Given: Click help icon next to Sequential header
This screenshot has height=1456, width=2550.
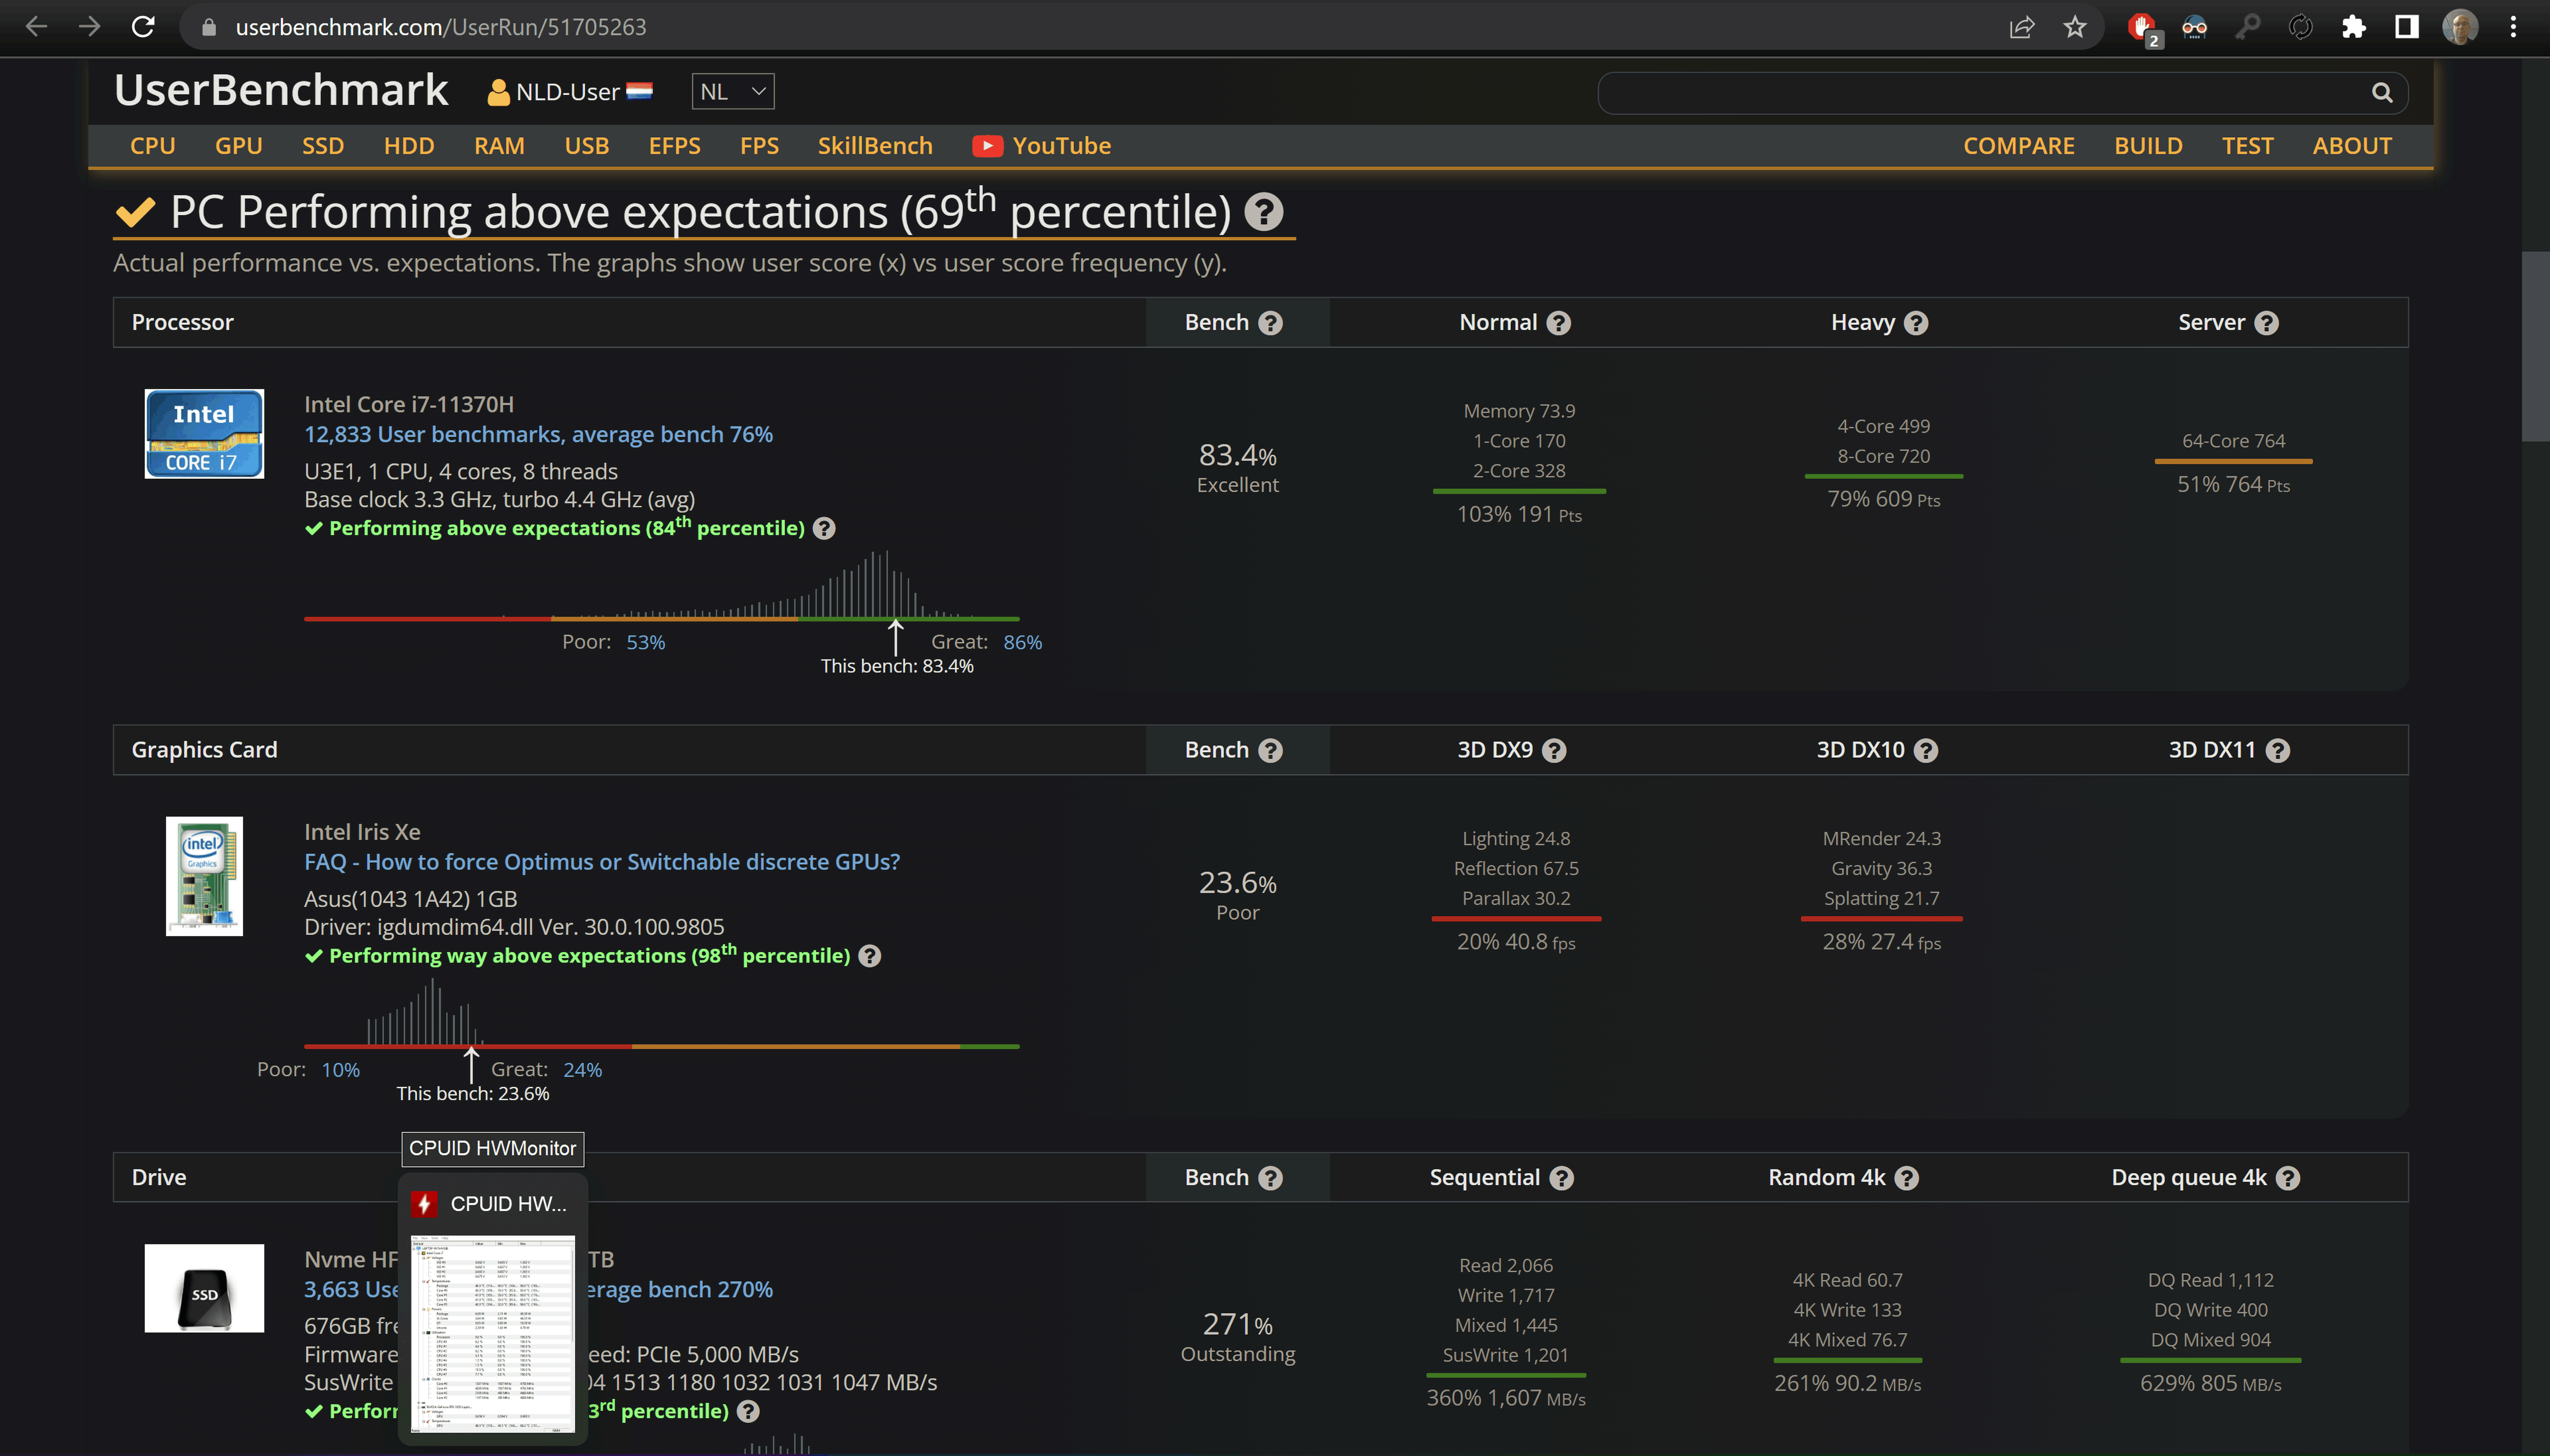Looking at the screenshot, I should pyautogui.click(x=1562, y=1178).
